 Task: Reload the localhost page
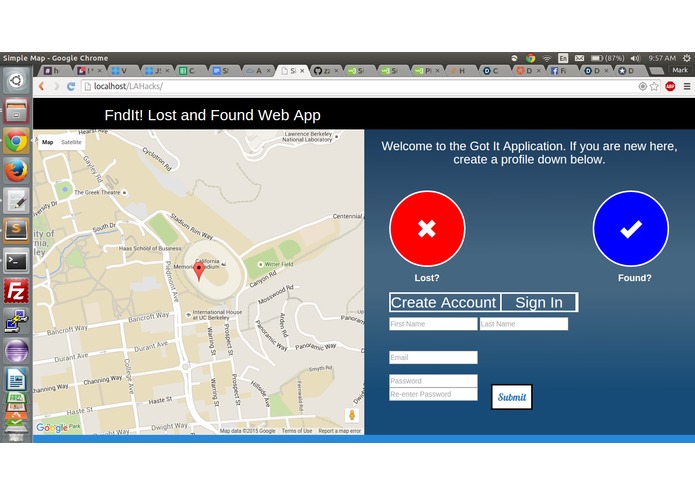click(71, 86)
